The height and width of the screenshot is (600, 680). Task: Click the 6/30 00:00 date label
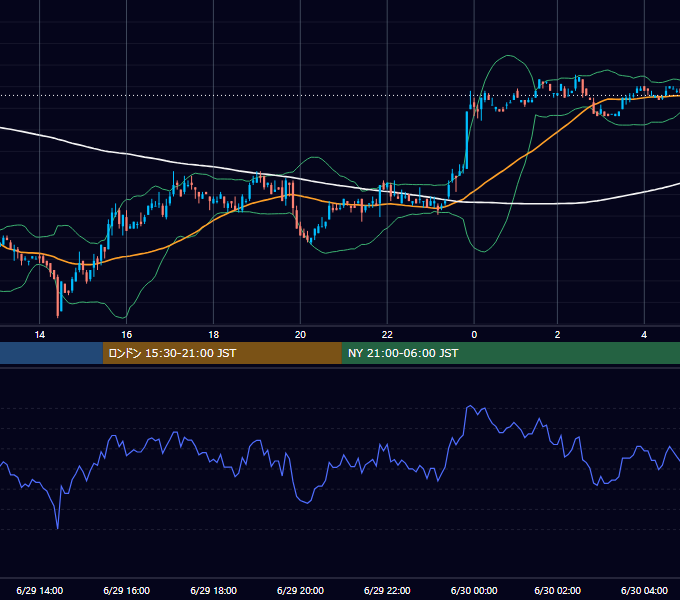coord(474,590)
